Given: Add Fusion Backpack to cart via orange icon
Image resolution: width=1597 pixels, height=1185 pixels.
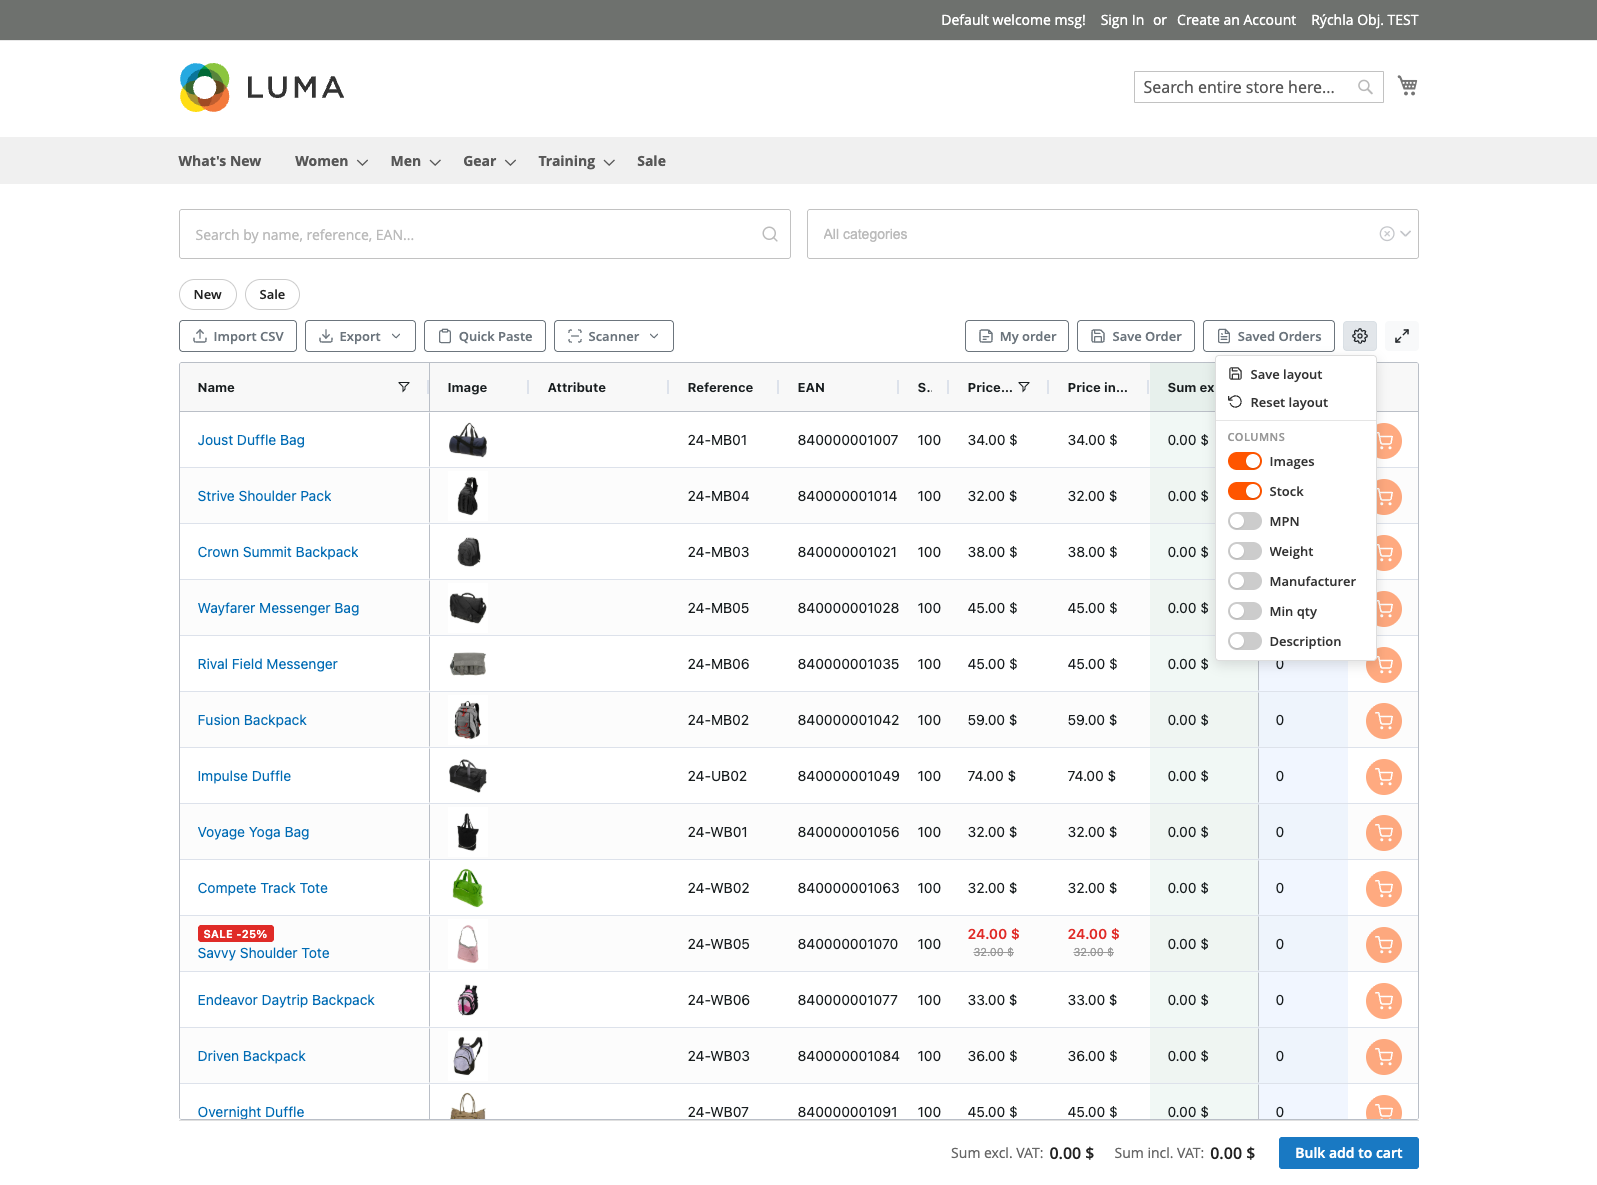Looking at the screenshot, I should (x=1384, y=720).
